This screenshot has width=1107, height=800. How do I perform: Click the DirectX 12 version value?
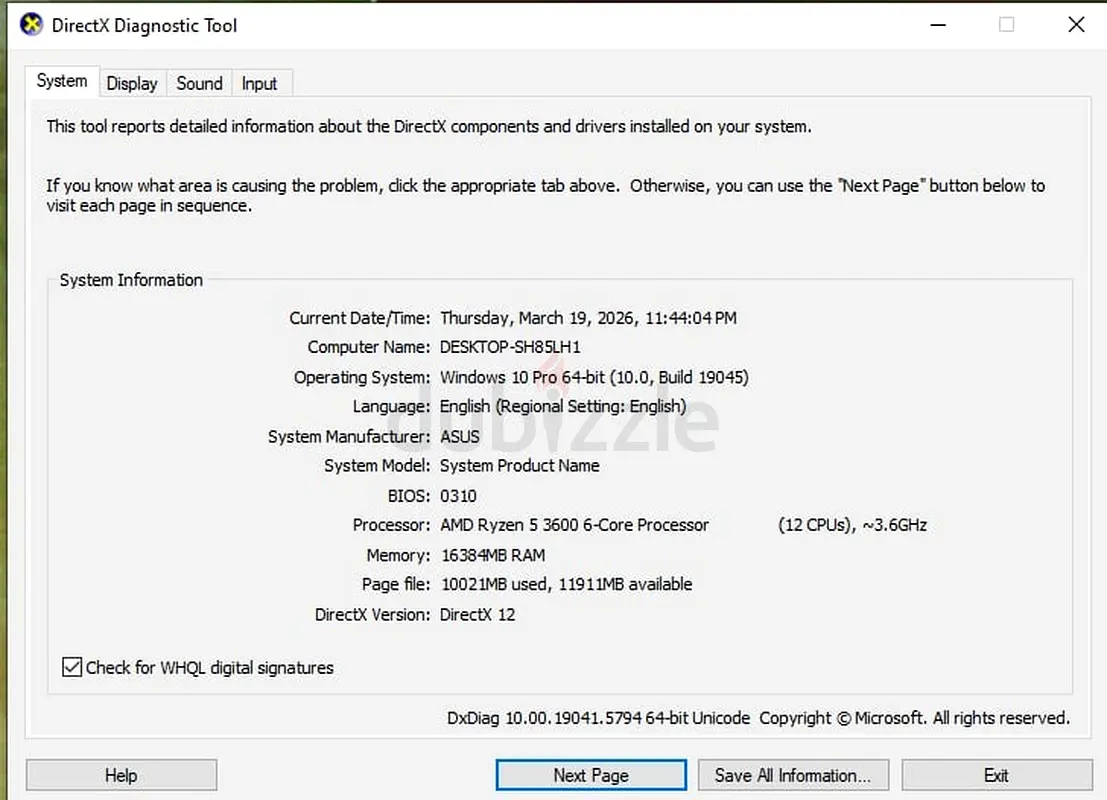click(477, 614)
